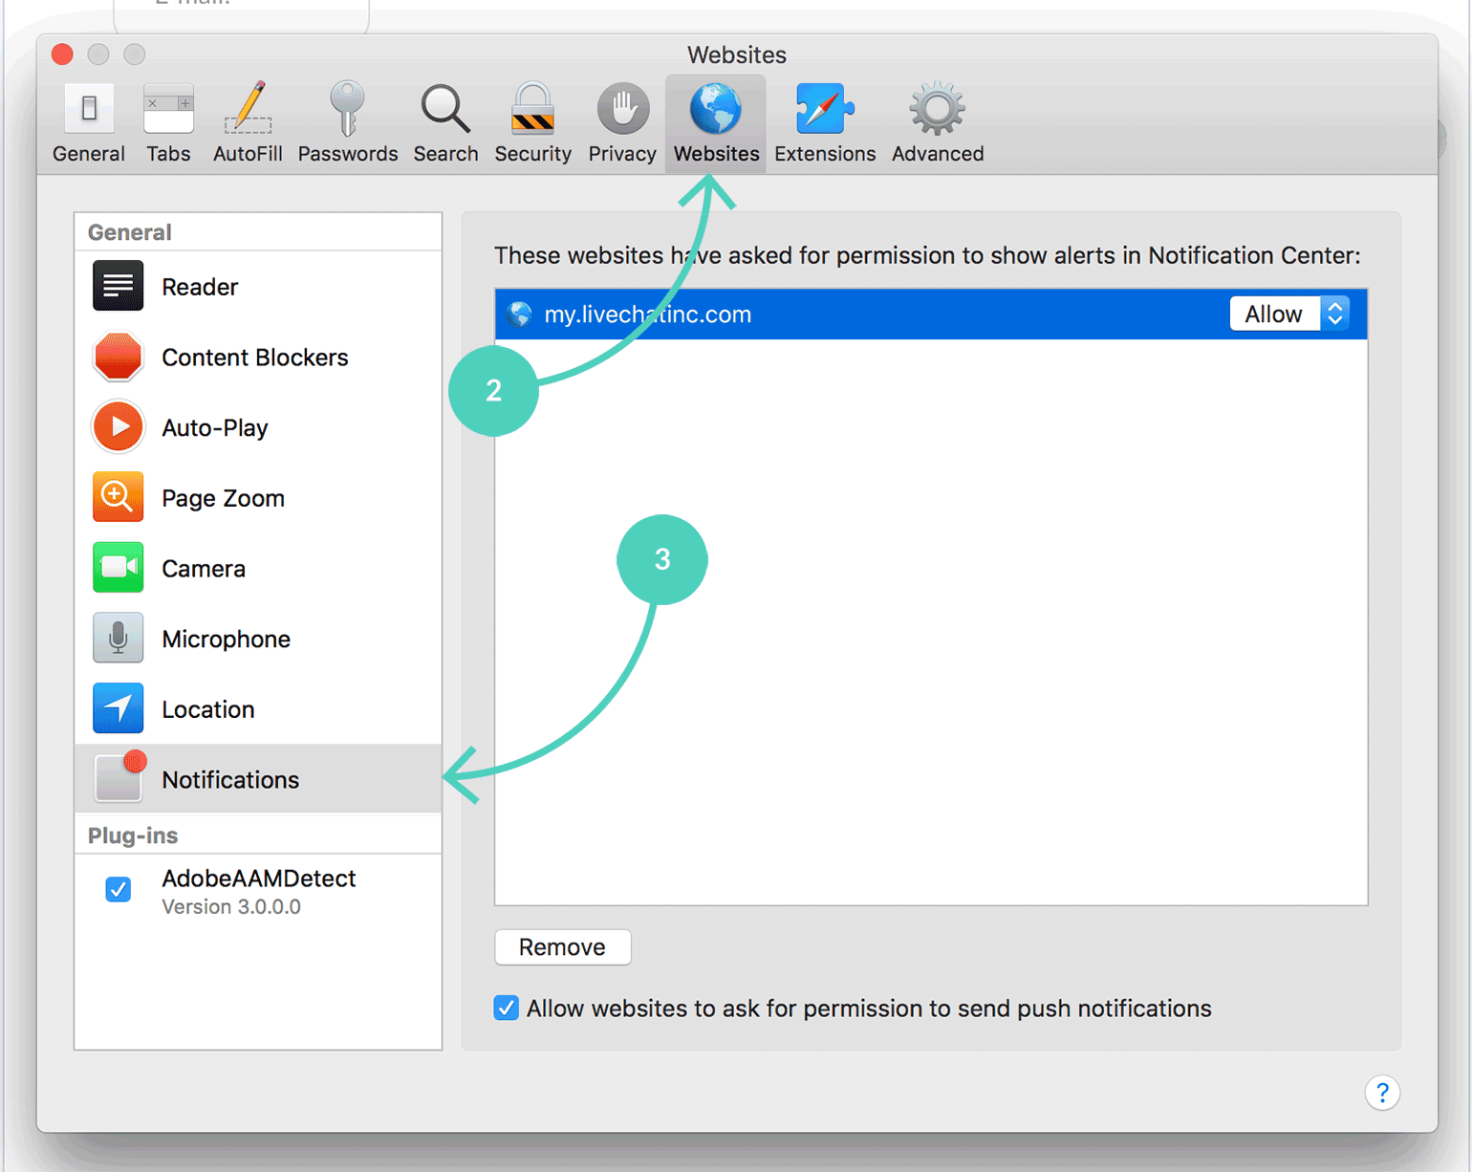Switch to the Privacy tab label
Screen dimensions: 1472x1172
(622, 154)
